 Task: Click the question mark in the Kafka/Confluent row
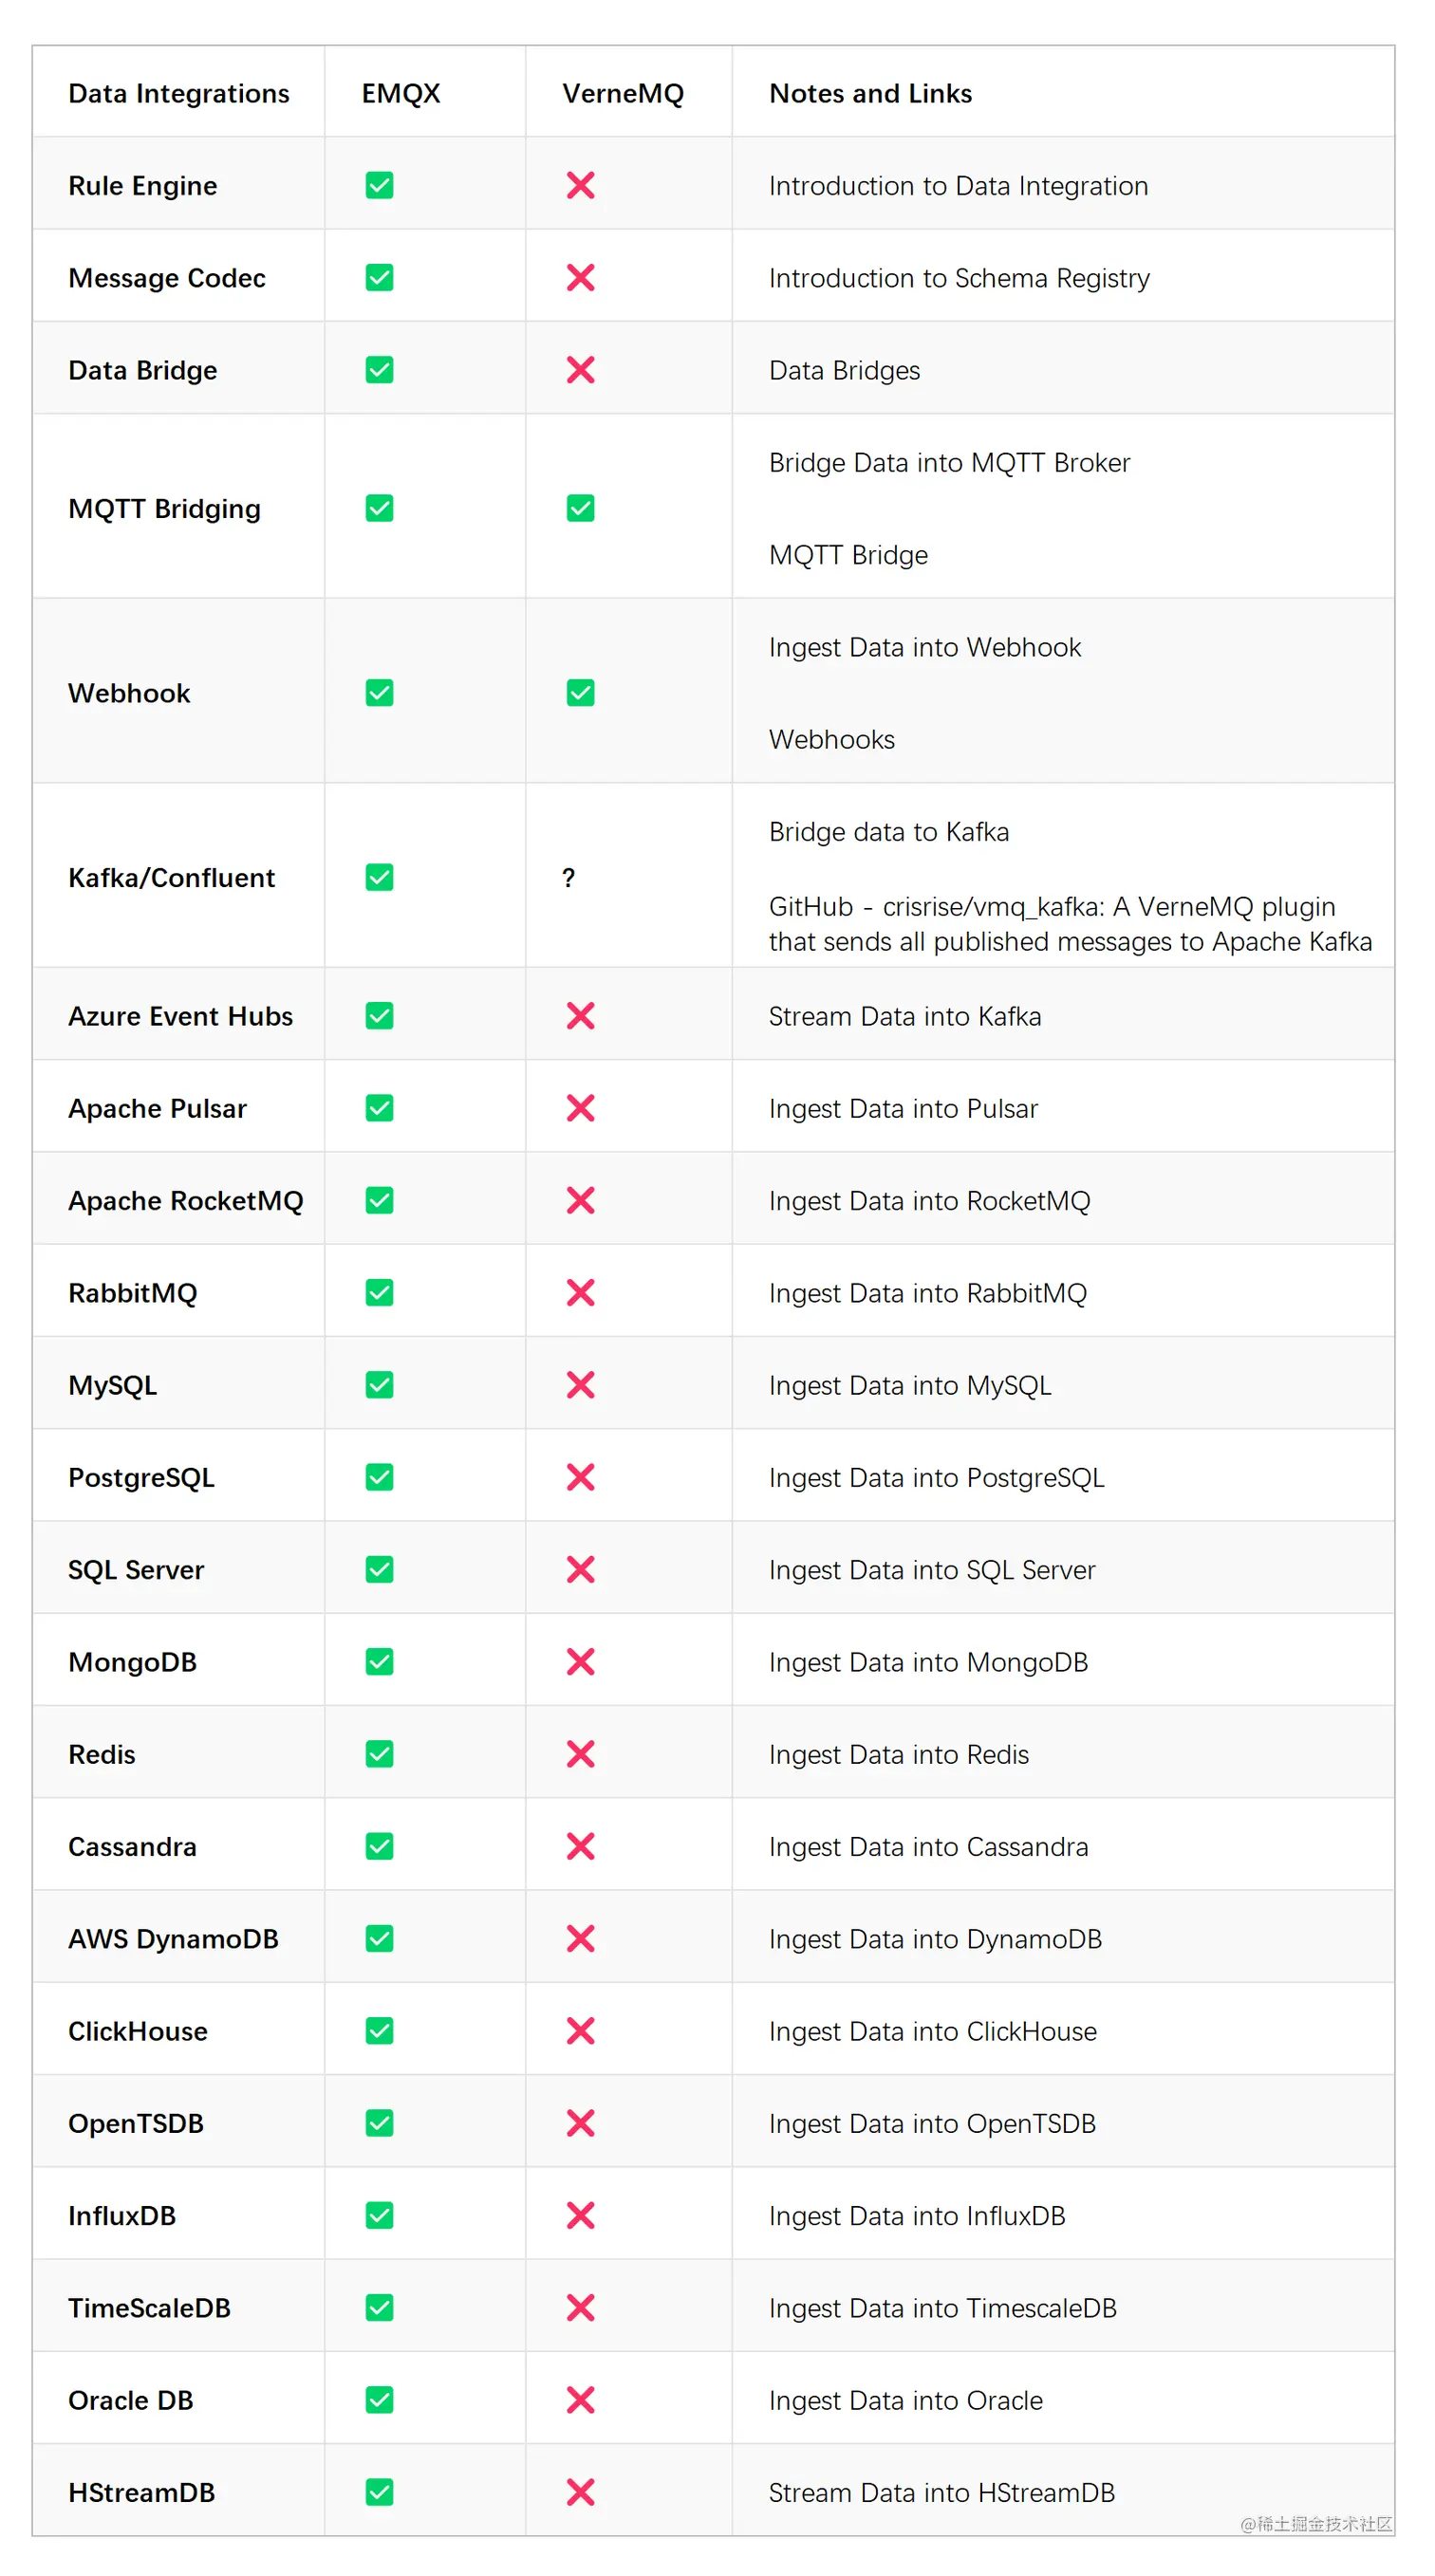[x=568, y=877]
